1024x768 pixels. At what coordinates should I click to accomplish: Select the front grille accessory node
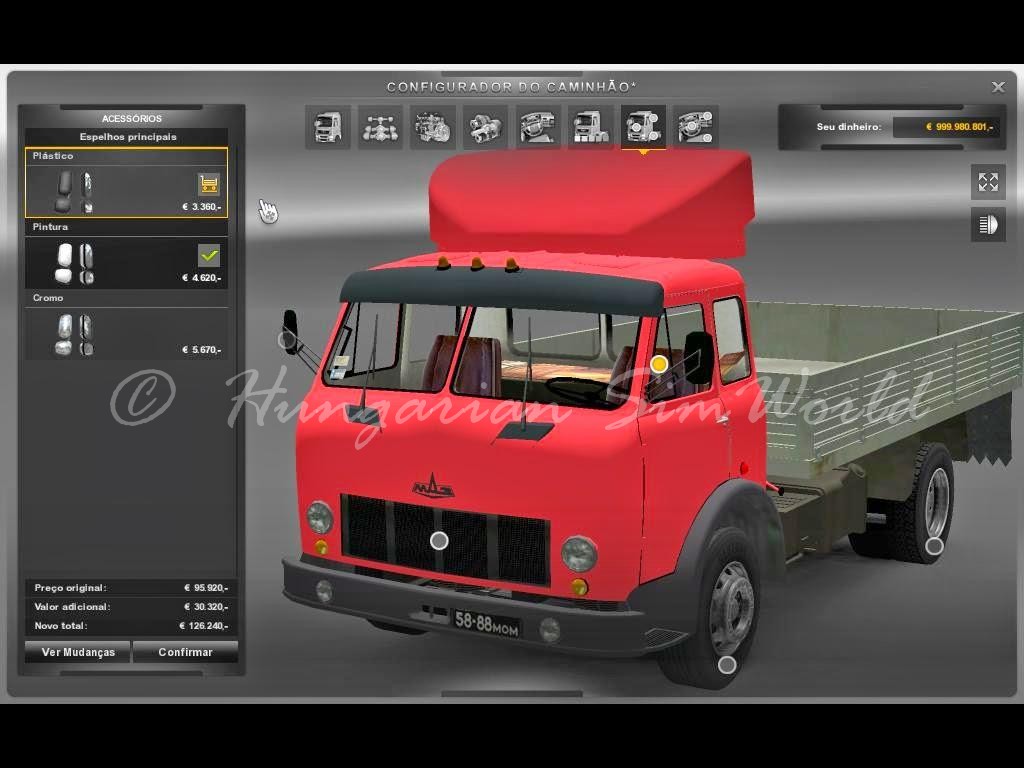coord(439,541)
